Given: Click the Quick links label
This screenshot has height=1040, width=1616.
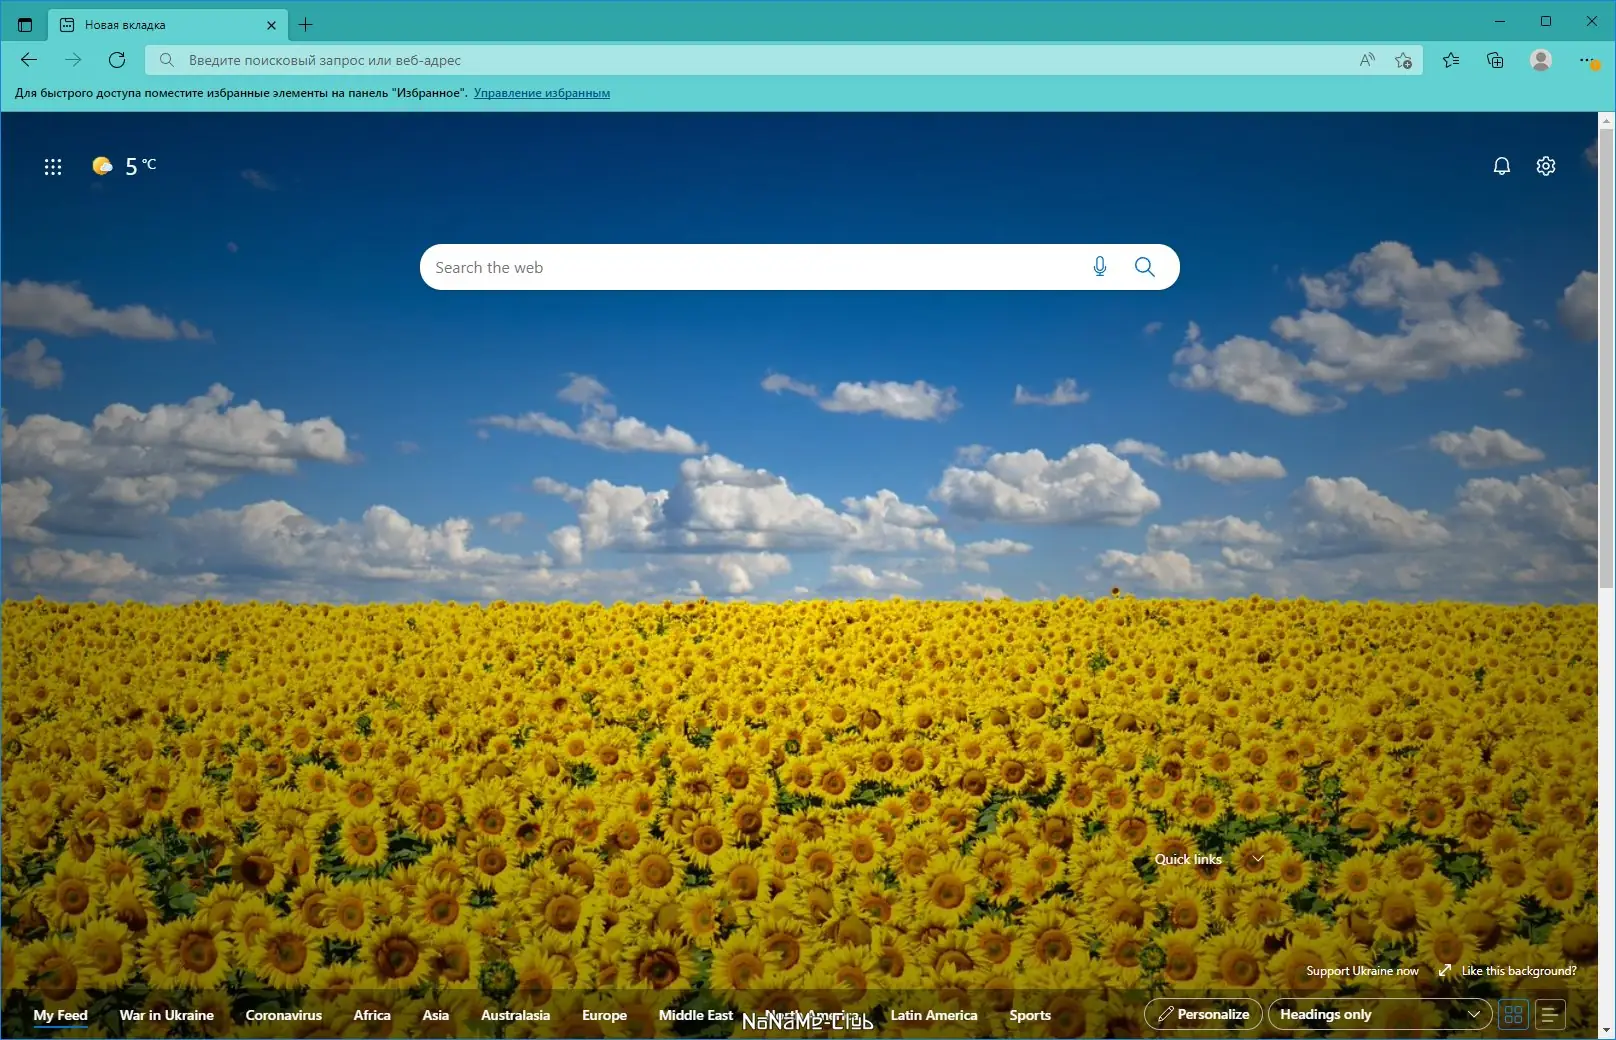Looking at the screenshot, I should (1188, 859).
